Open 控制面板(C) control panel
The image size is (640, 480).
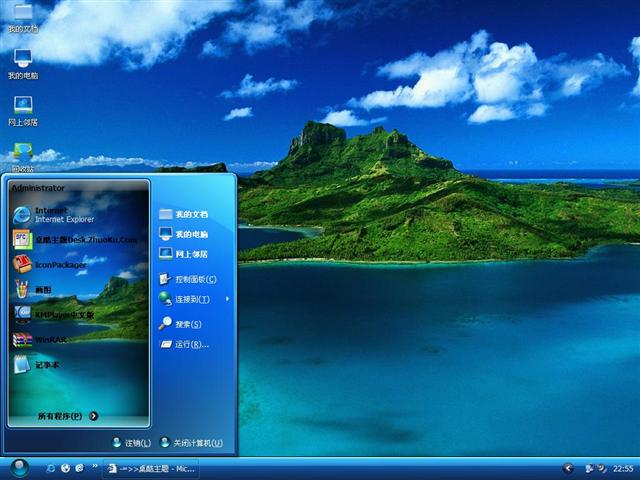188,279
